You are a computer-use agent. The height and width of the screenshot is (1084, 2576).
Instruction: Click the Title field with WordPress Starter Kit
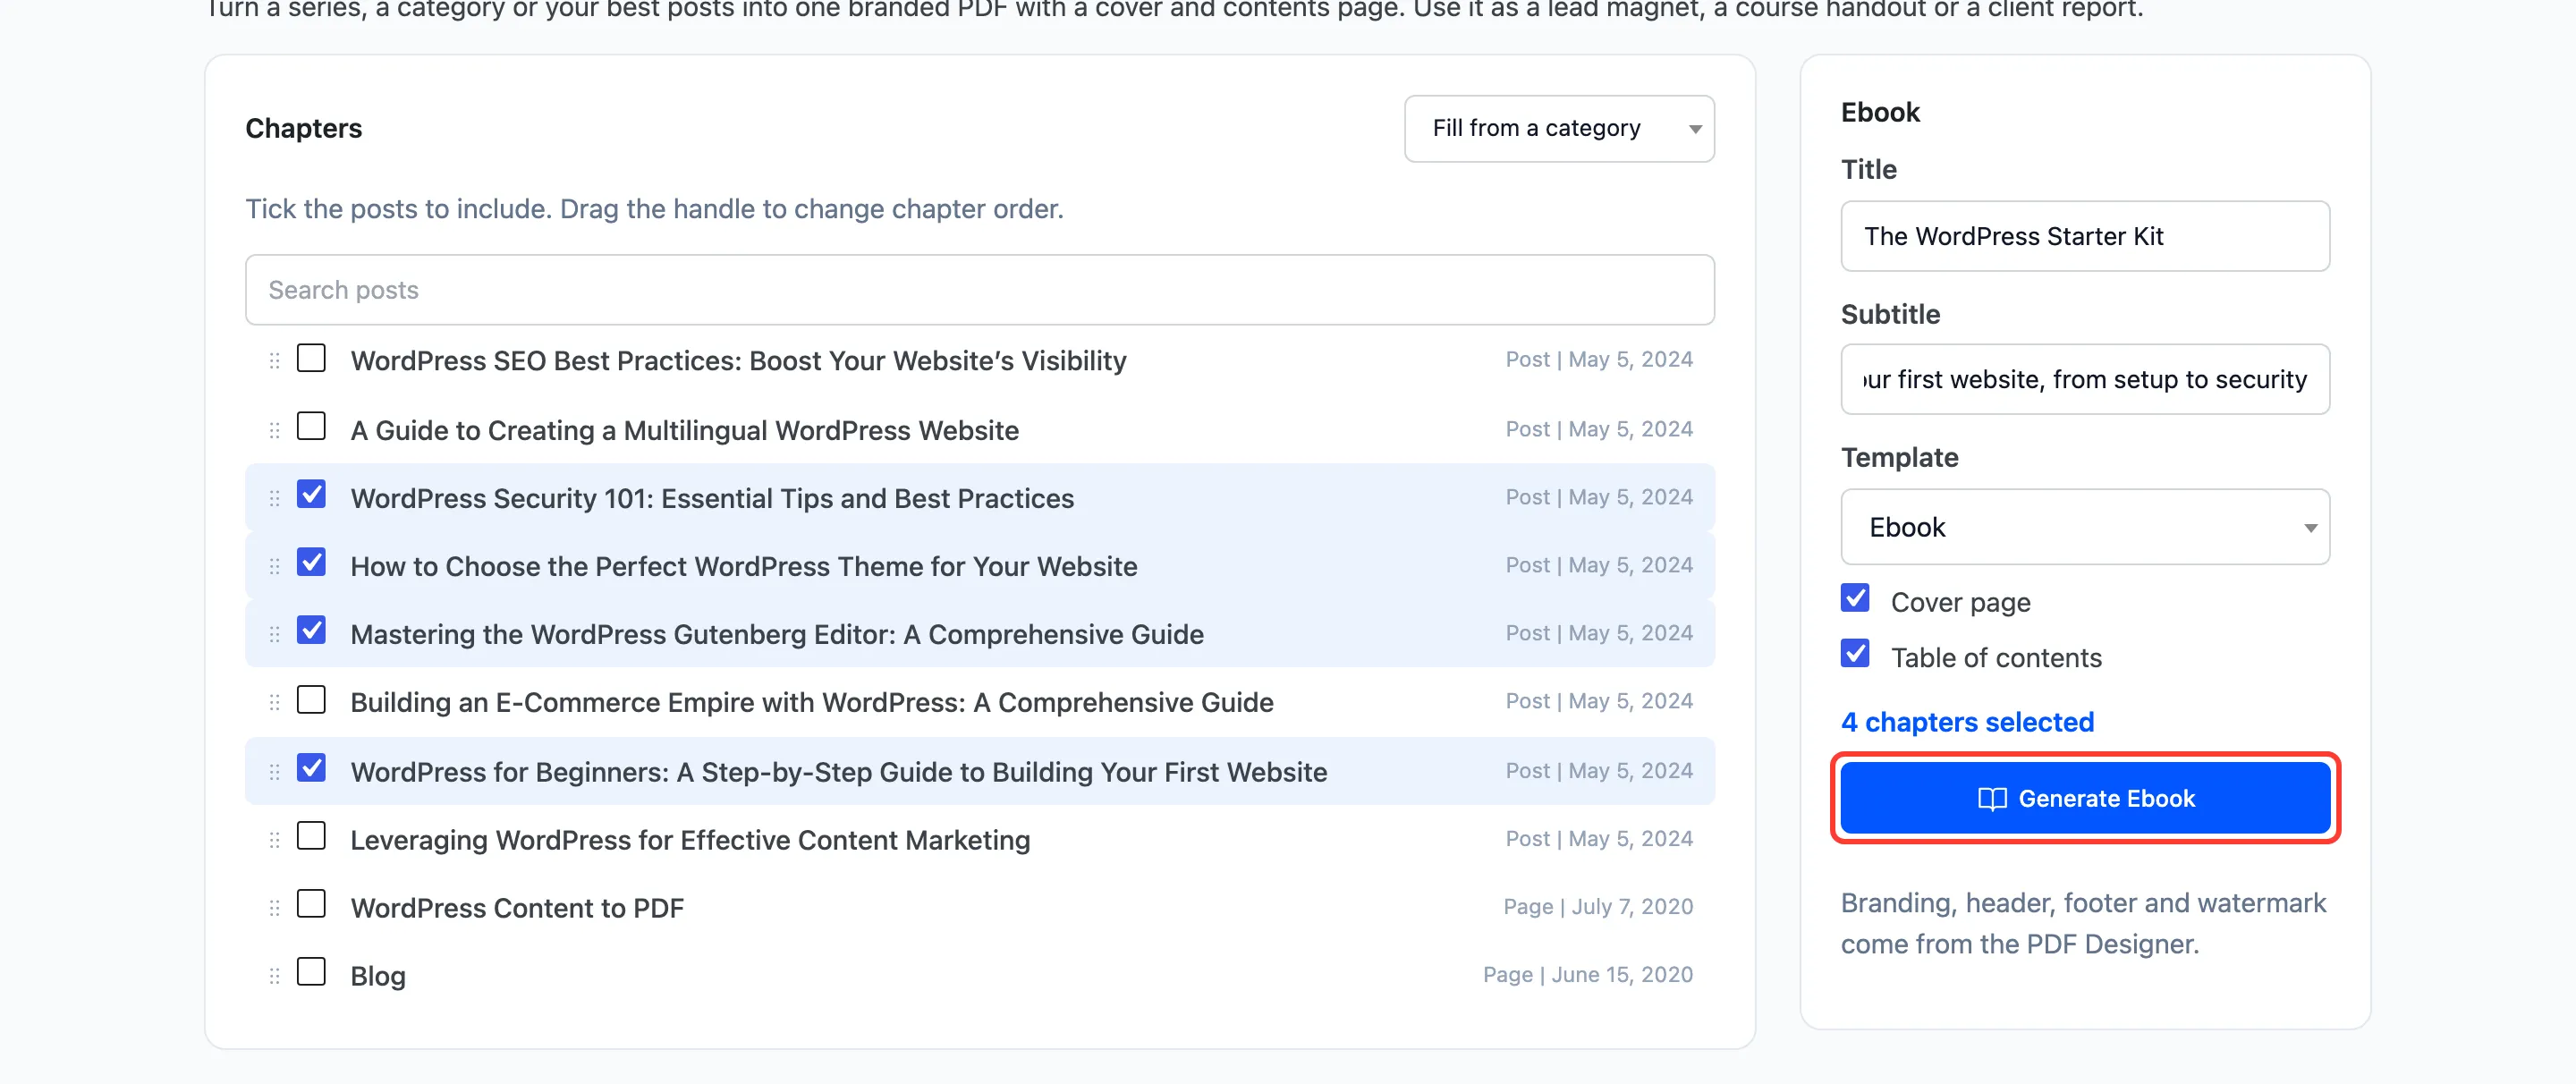click(x=2084, y=237)
